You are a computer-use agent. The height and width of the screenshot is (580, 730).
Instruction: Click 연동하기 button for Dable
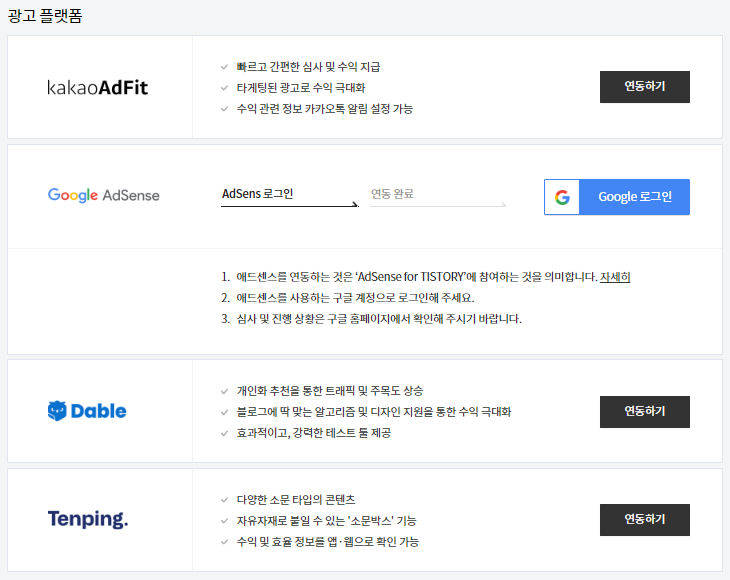(644, 412)
